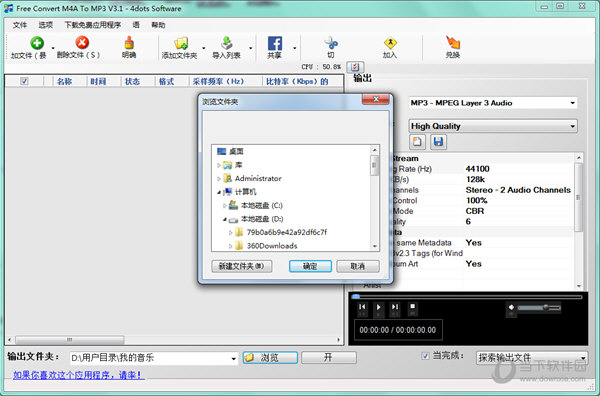
Task: Open the 选项 menu
Action: (x=45, y=25)
